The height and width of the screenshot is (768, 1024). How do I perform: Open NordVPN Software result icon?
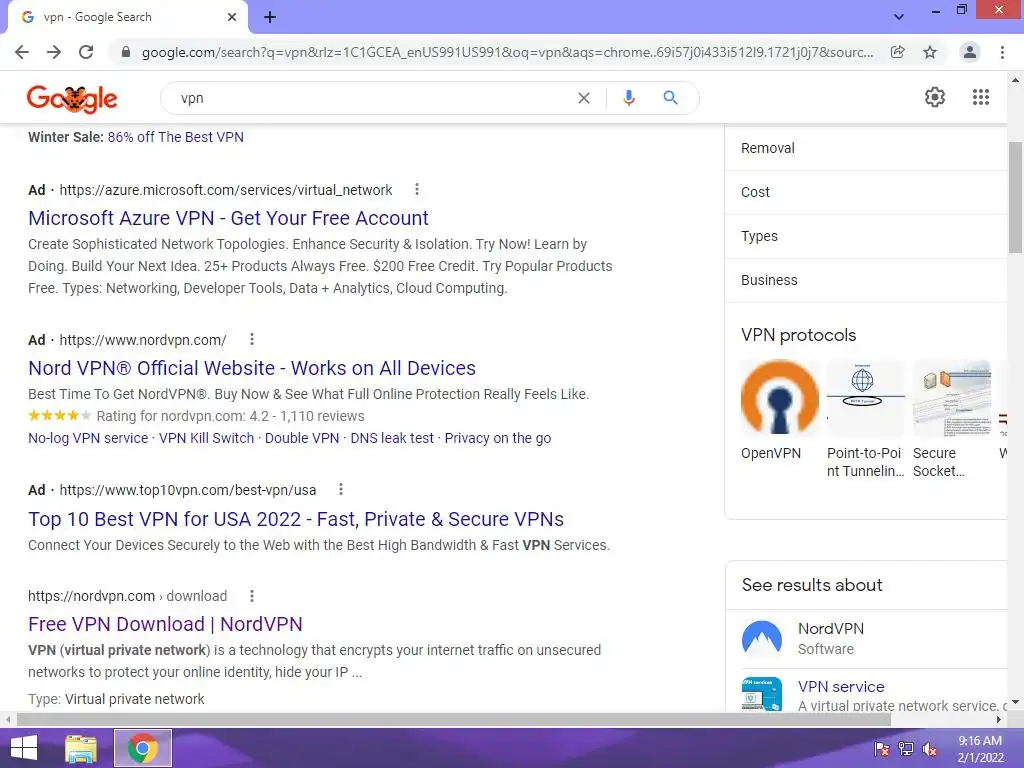pyautogui.click(x=761, y=638)
